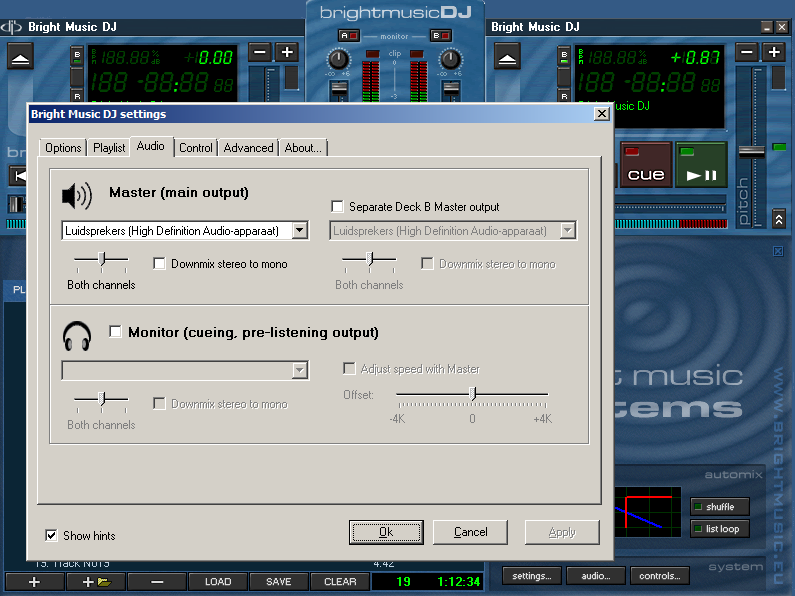
Task: Click the Monitor headphones icon
Action: tap(77, 336)
